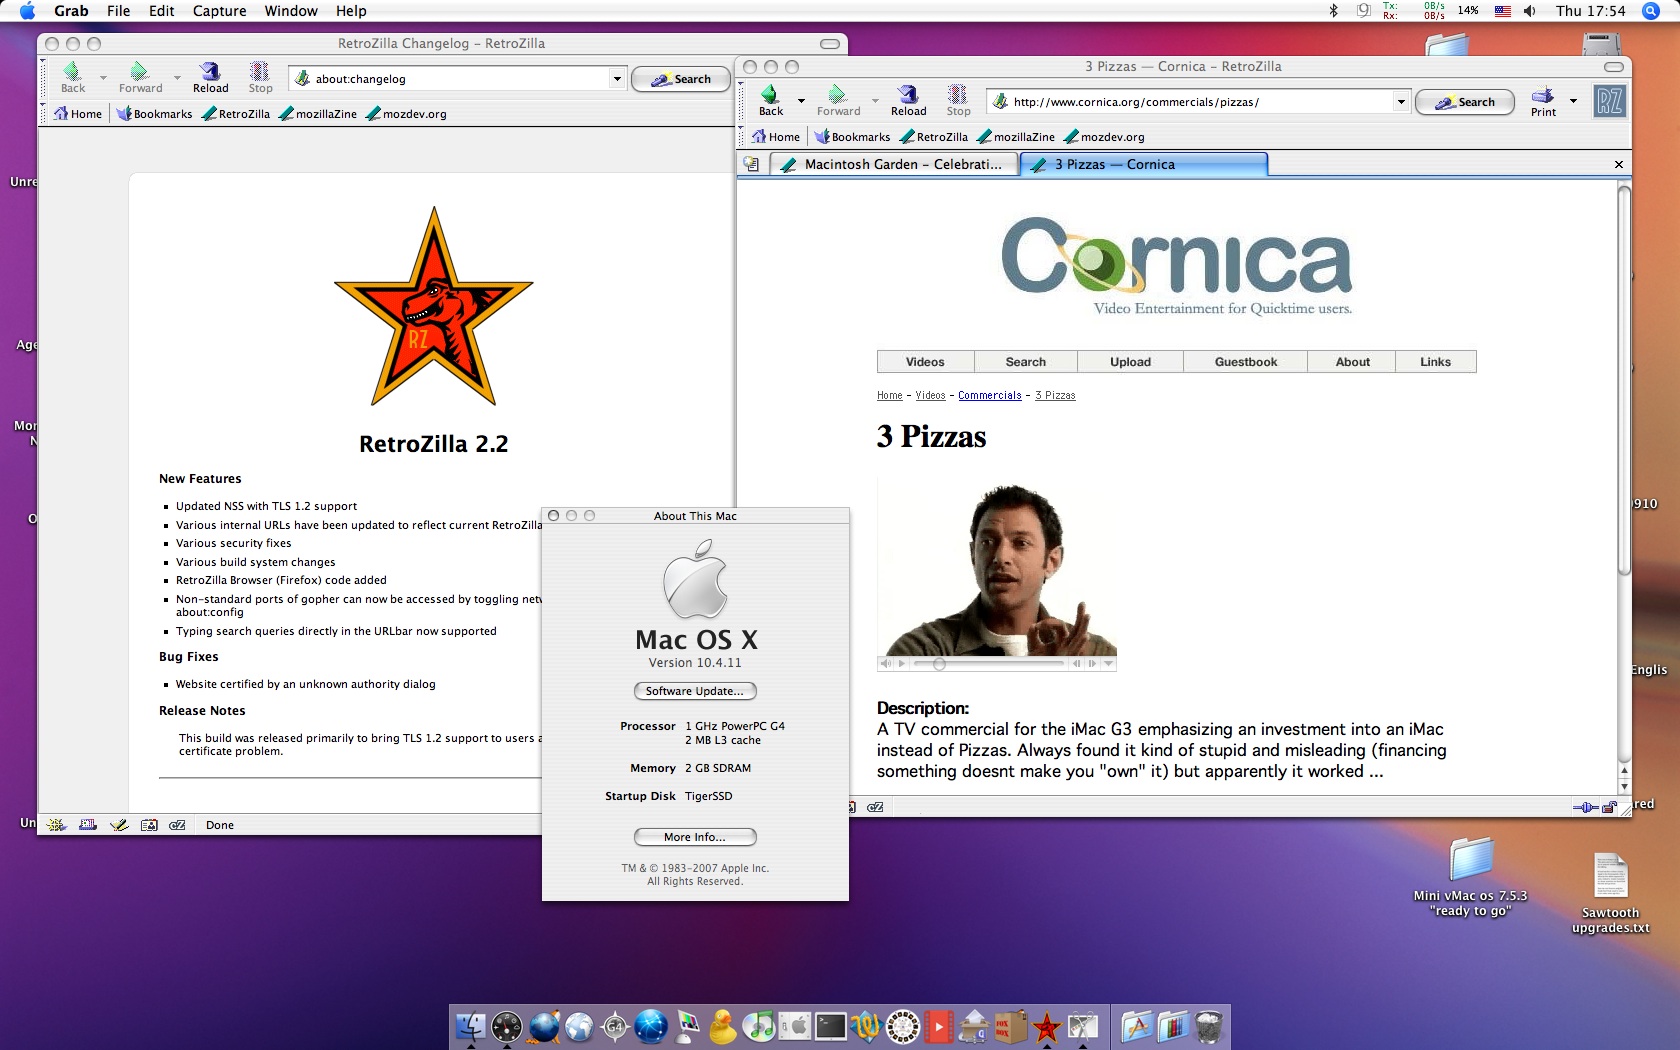Viewport: 1680px width, 1050px height.
Task: Open Dashboard from the Dock
Action: pyautogui.click(x=507, y=1026)
